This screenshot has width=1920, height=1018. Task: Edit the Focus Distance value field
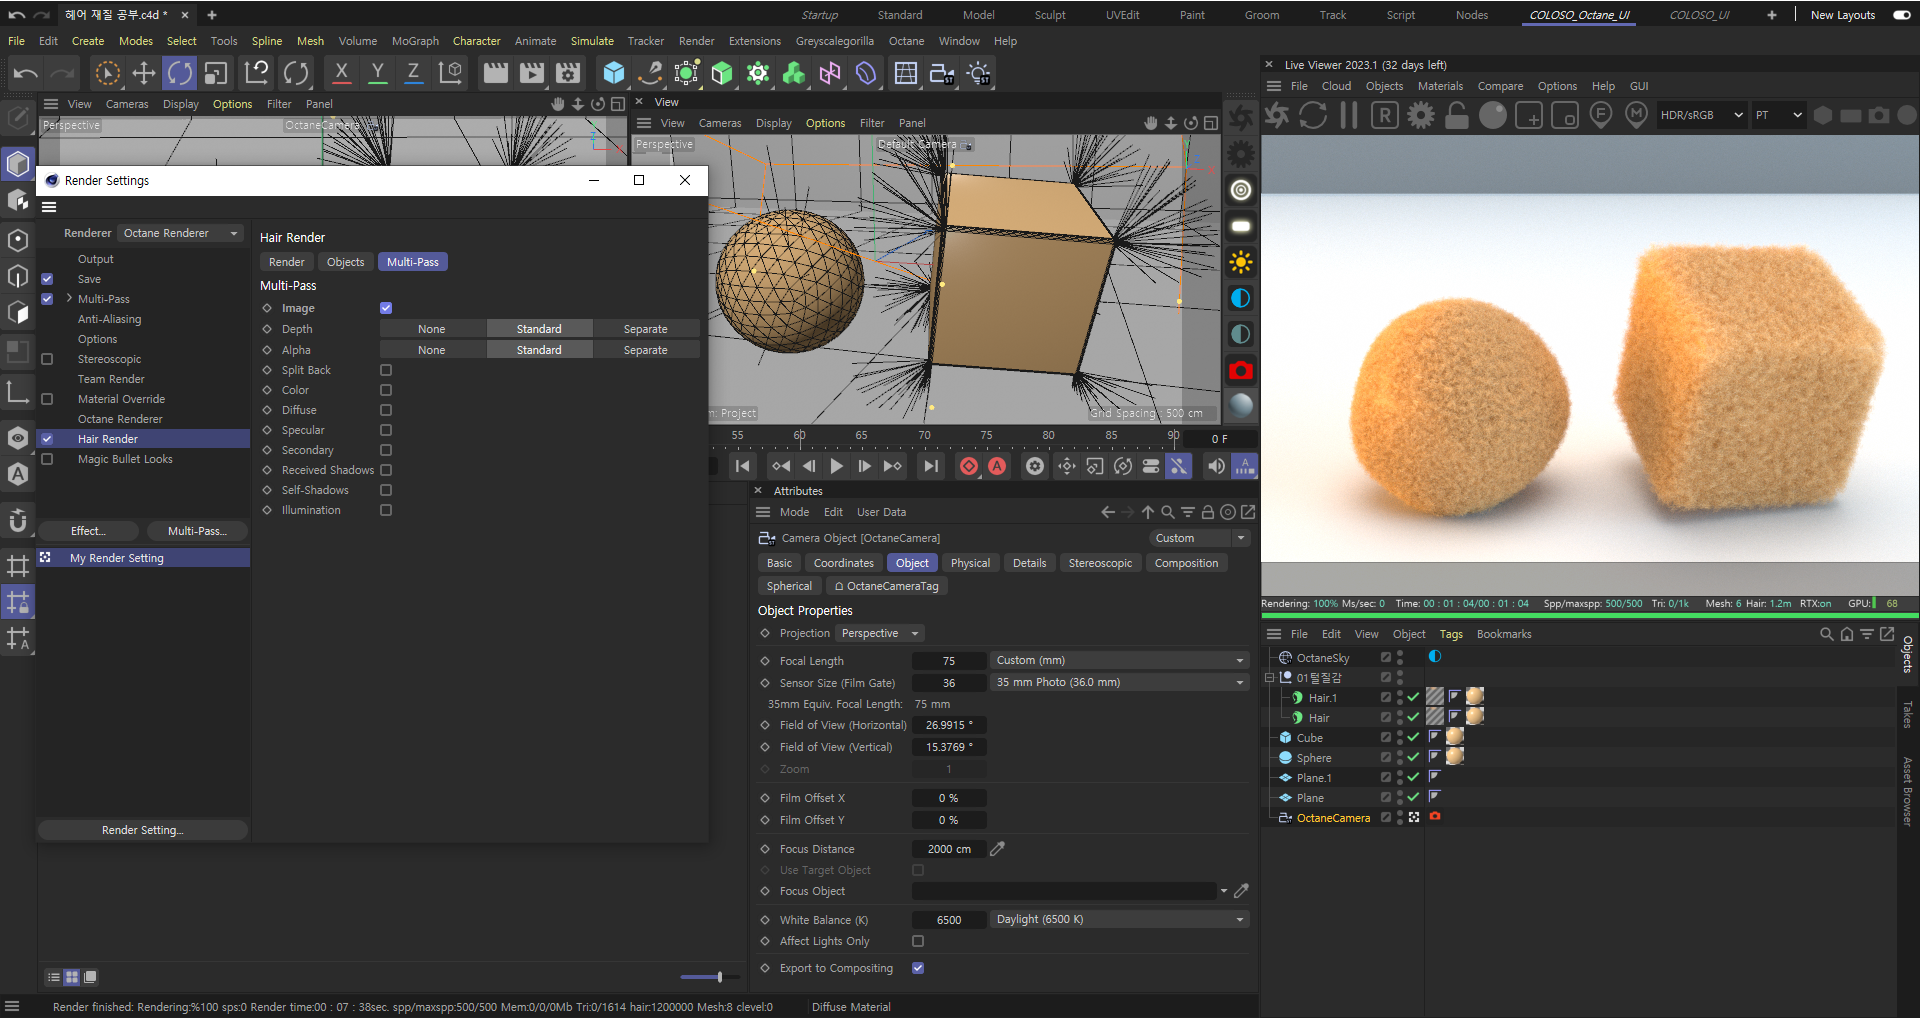(949, 849)
